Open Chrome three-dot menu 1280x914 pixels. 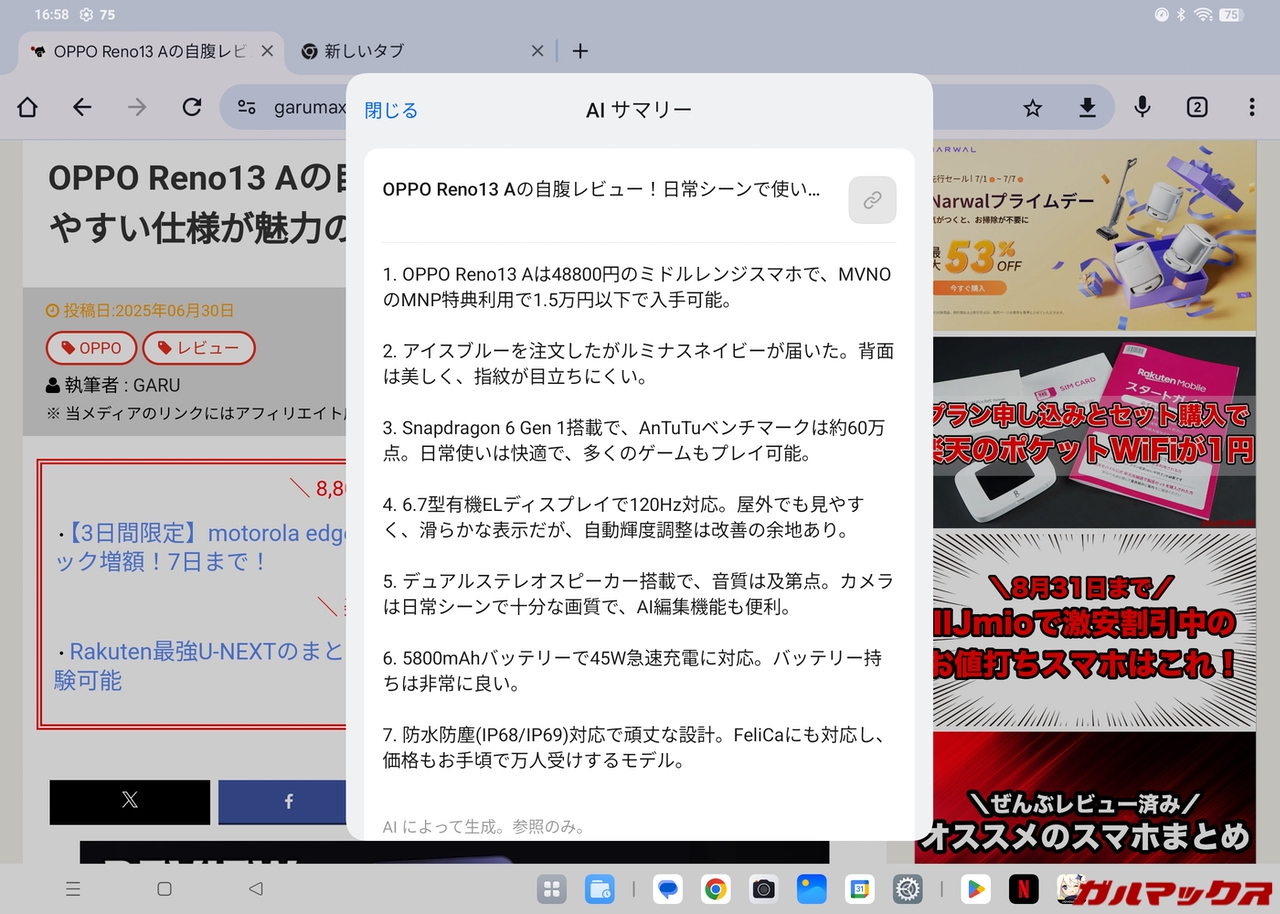click(1252, 107)
